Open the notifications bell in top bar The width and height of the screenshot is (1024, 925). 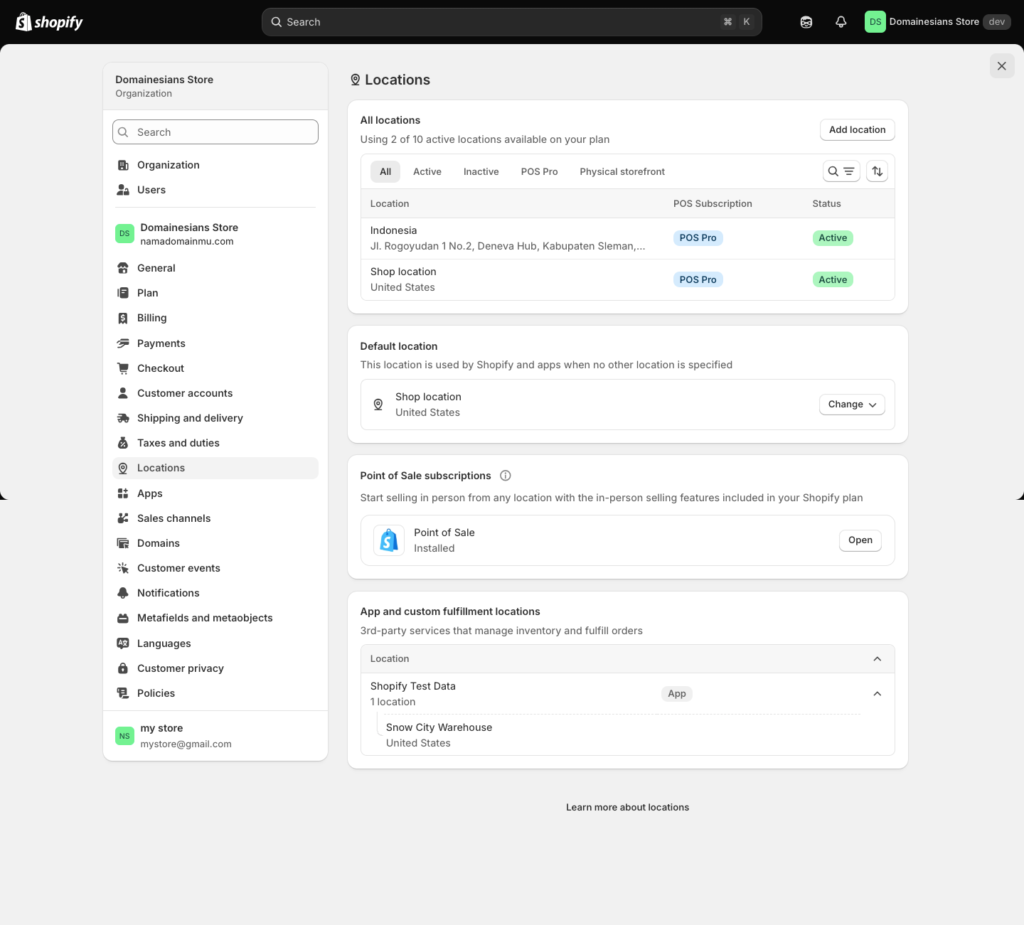pyautogui.click(x=840, y=22)
